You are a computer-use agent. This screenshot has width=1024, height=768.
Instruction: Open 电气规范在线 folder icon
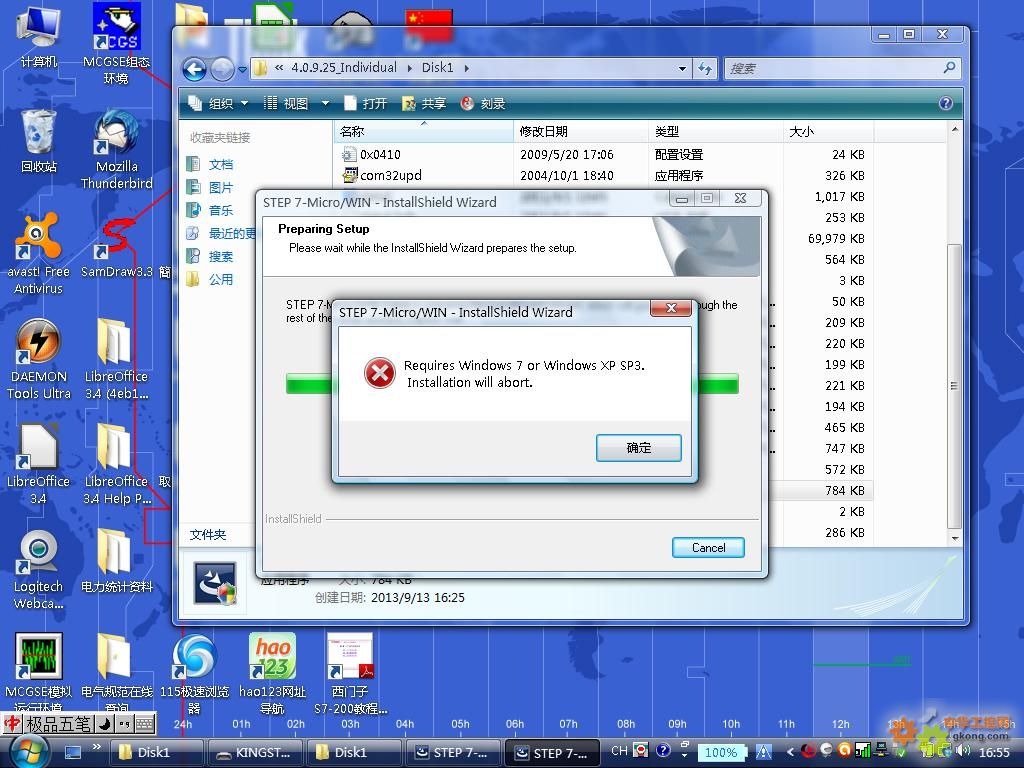pos(116,673)
